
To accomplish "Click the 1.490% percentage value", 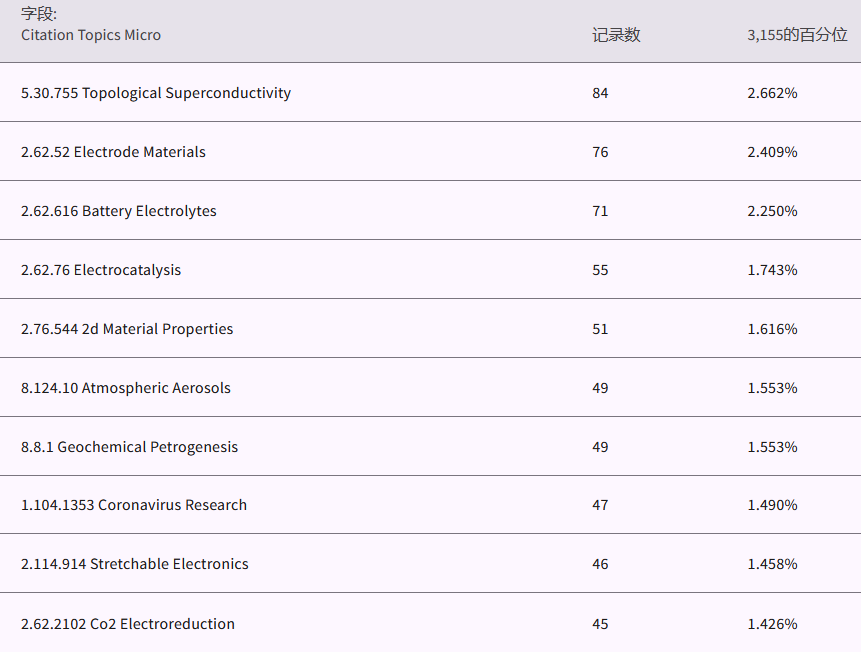I will pyautogui.click(x=772, y=505).
